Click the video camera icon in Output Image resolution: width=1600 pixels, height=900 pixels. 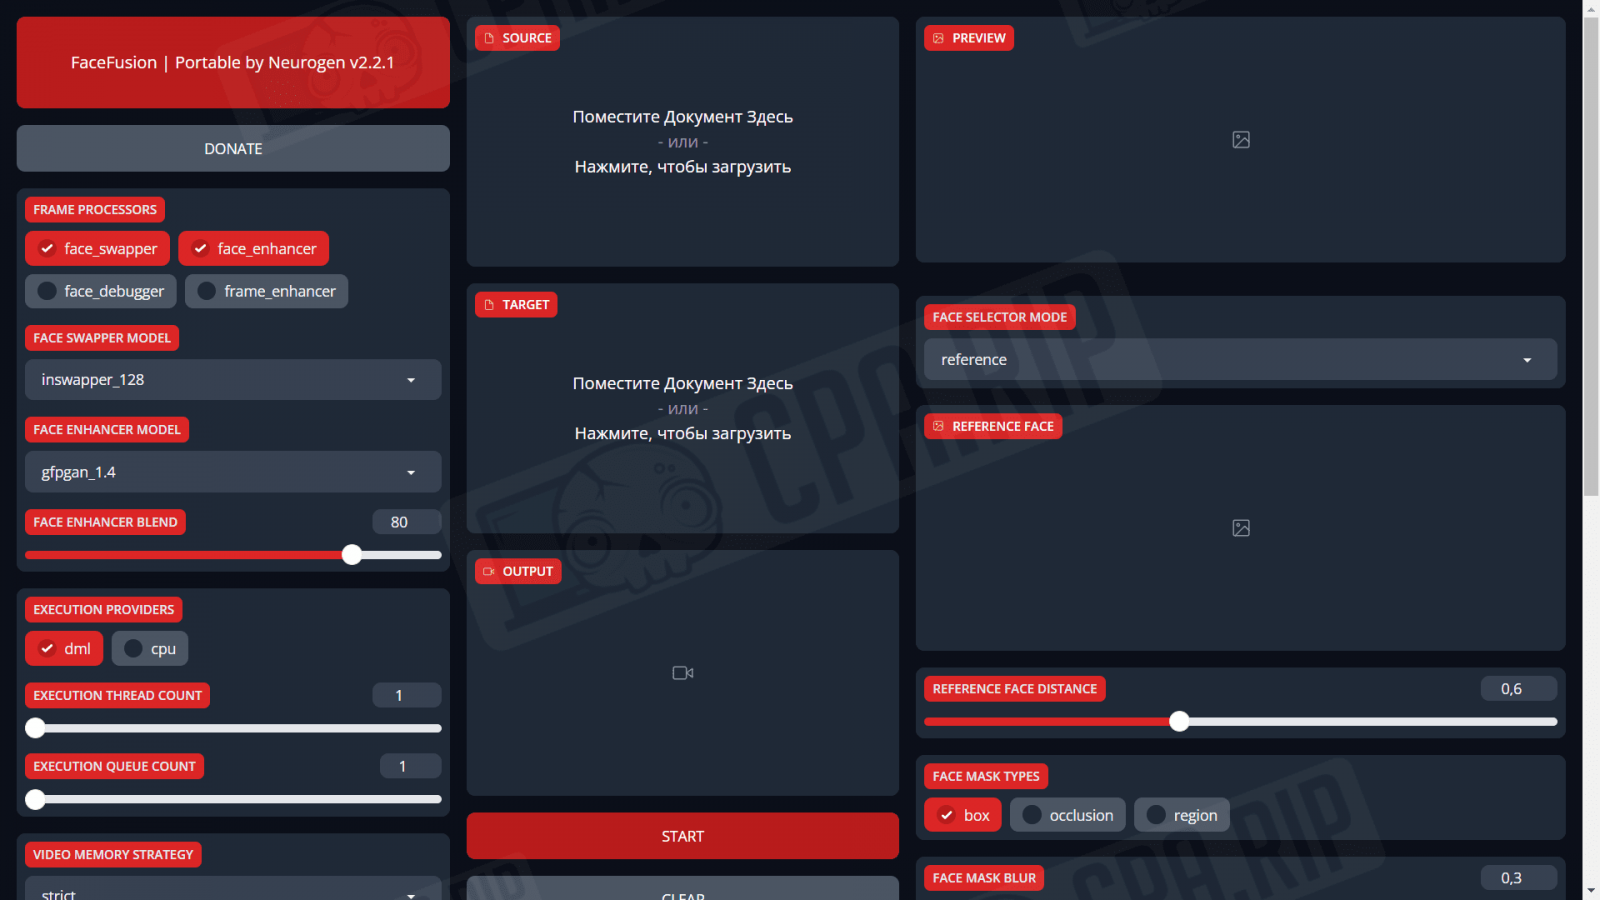coord(682,673)
